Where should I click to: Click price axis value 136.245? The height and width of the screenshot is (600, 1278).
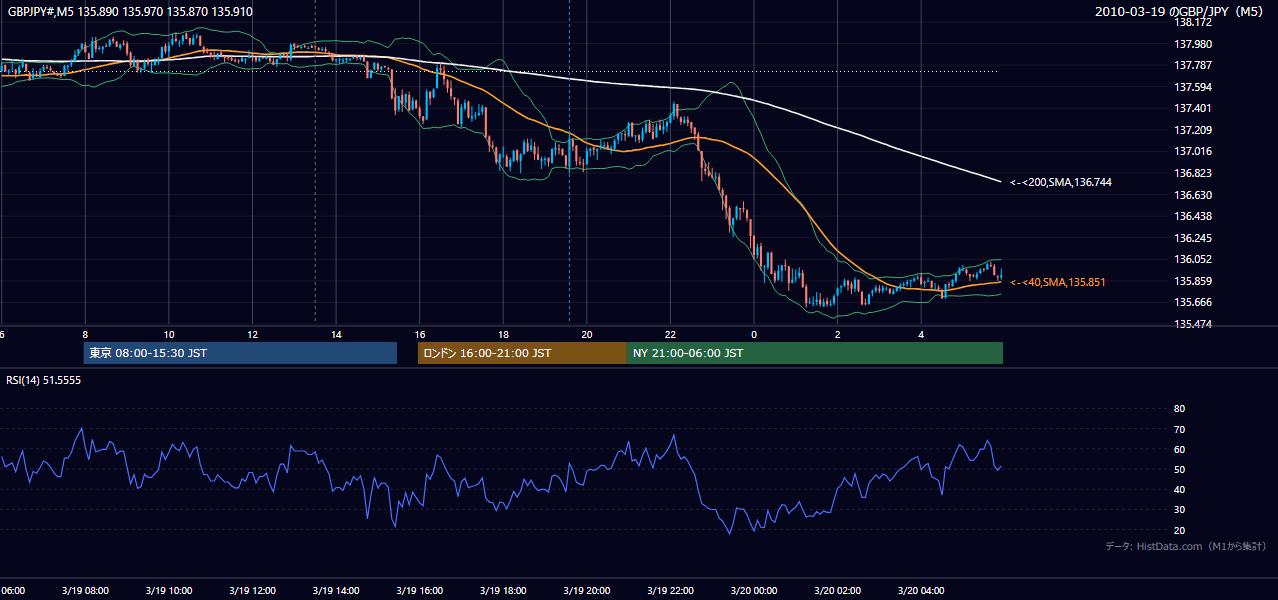(1193, 238)
